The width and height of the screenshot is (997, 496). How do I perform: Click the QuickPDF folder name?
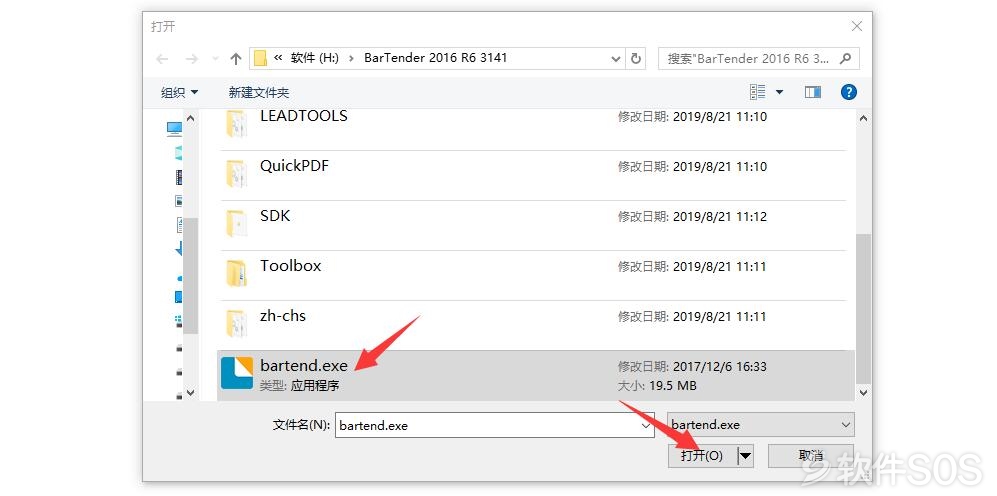tap(294, 166)
